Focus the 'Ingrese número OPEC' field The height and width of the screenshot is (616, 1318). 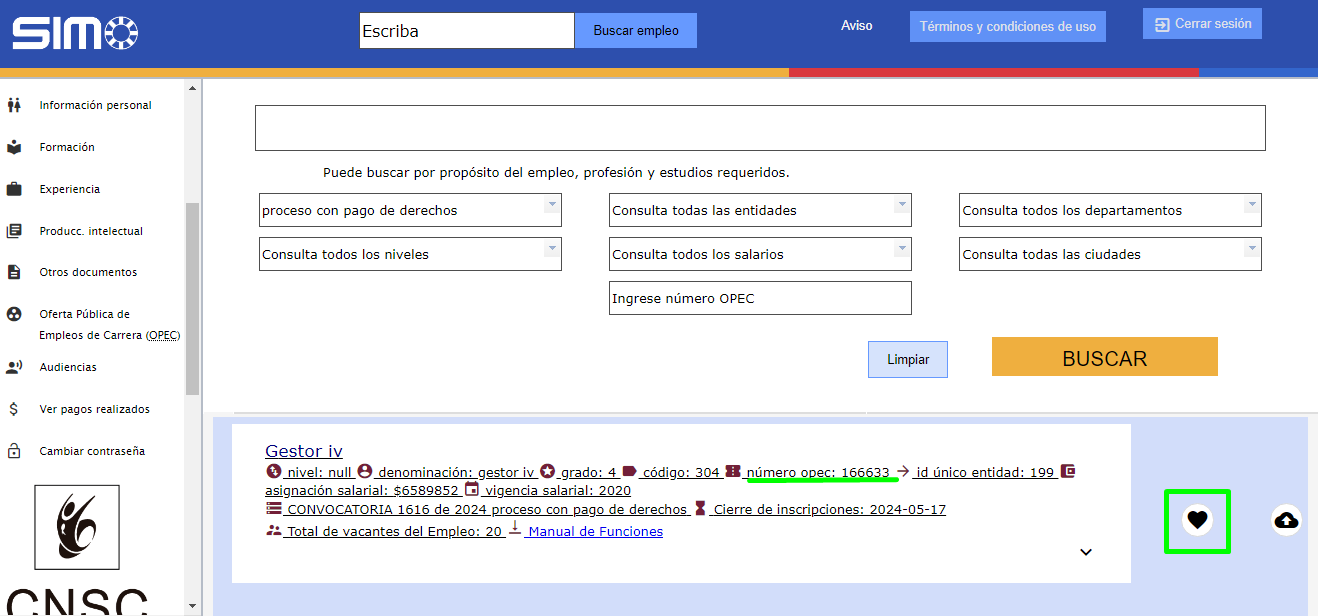[x=760, y=298]
